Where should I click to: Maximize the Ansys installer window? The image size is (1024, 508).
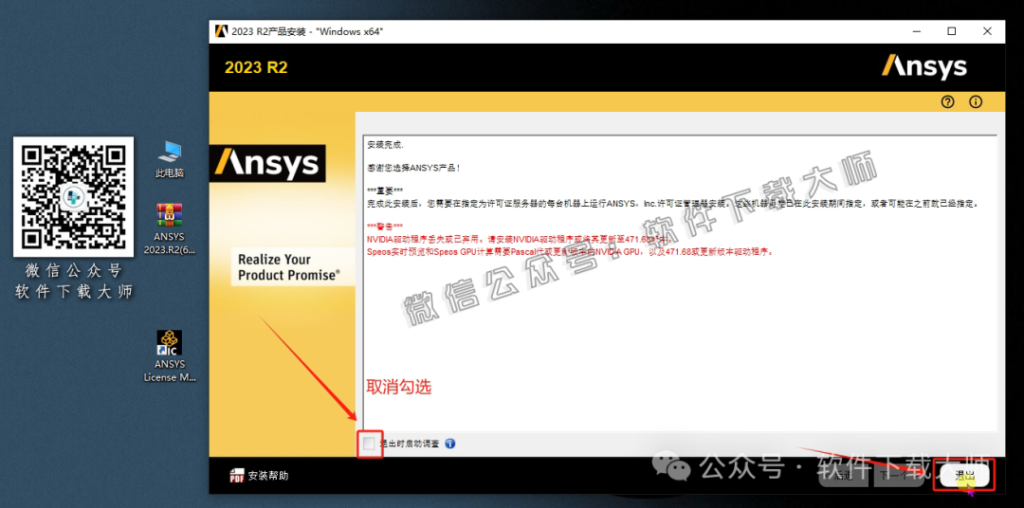[952, 31]
